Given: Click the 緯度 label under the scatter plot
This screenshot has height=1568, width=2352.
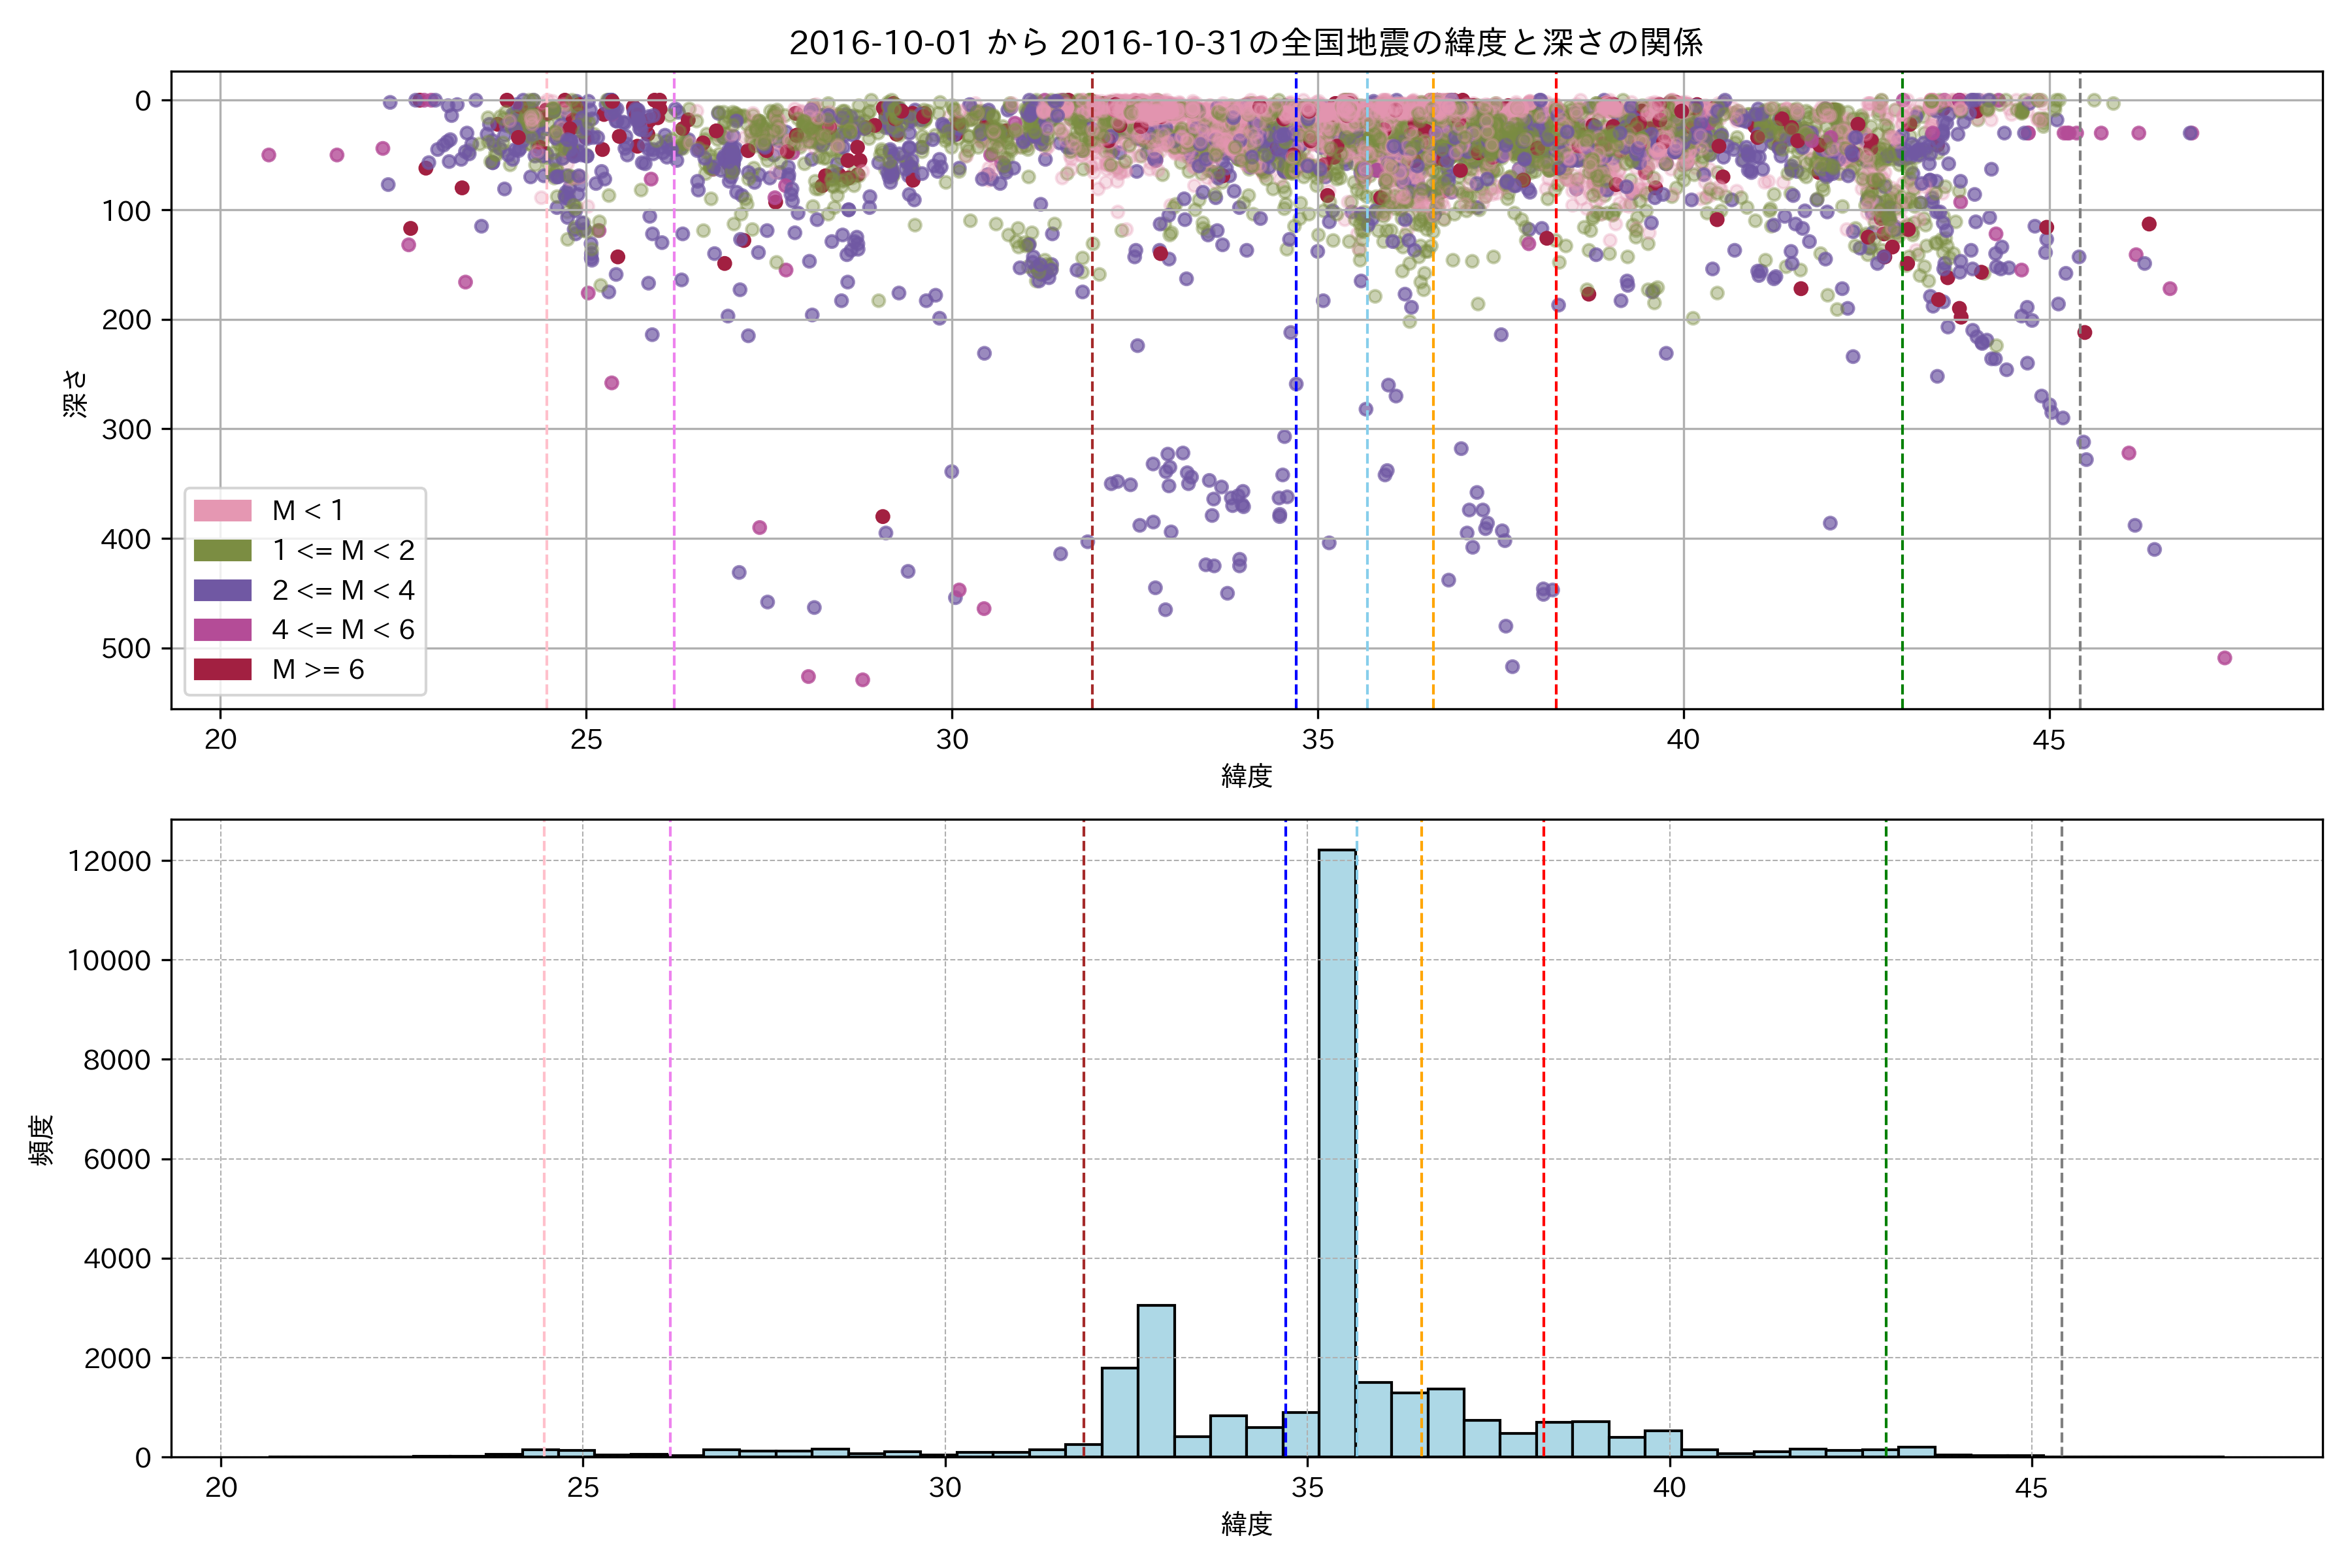Looking at the screenshot, I should (x=1246, y=776).
